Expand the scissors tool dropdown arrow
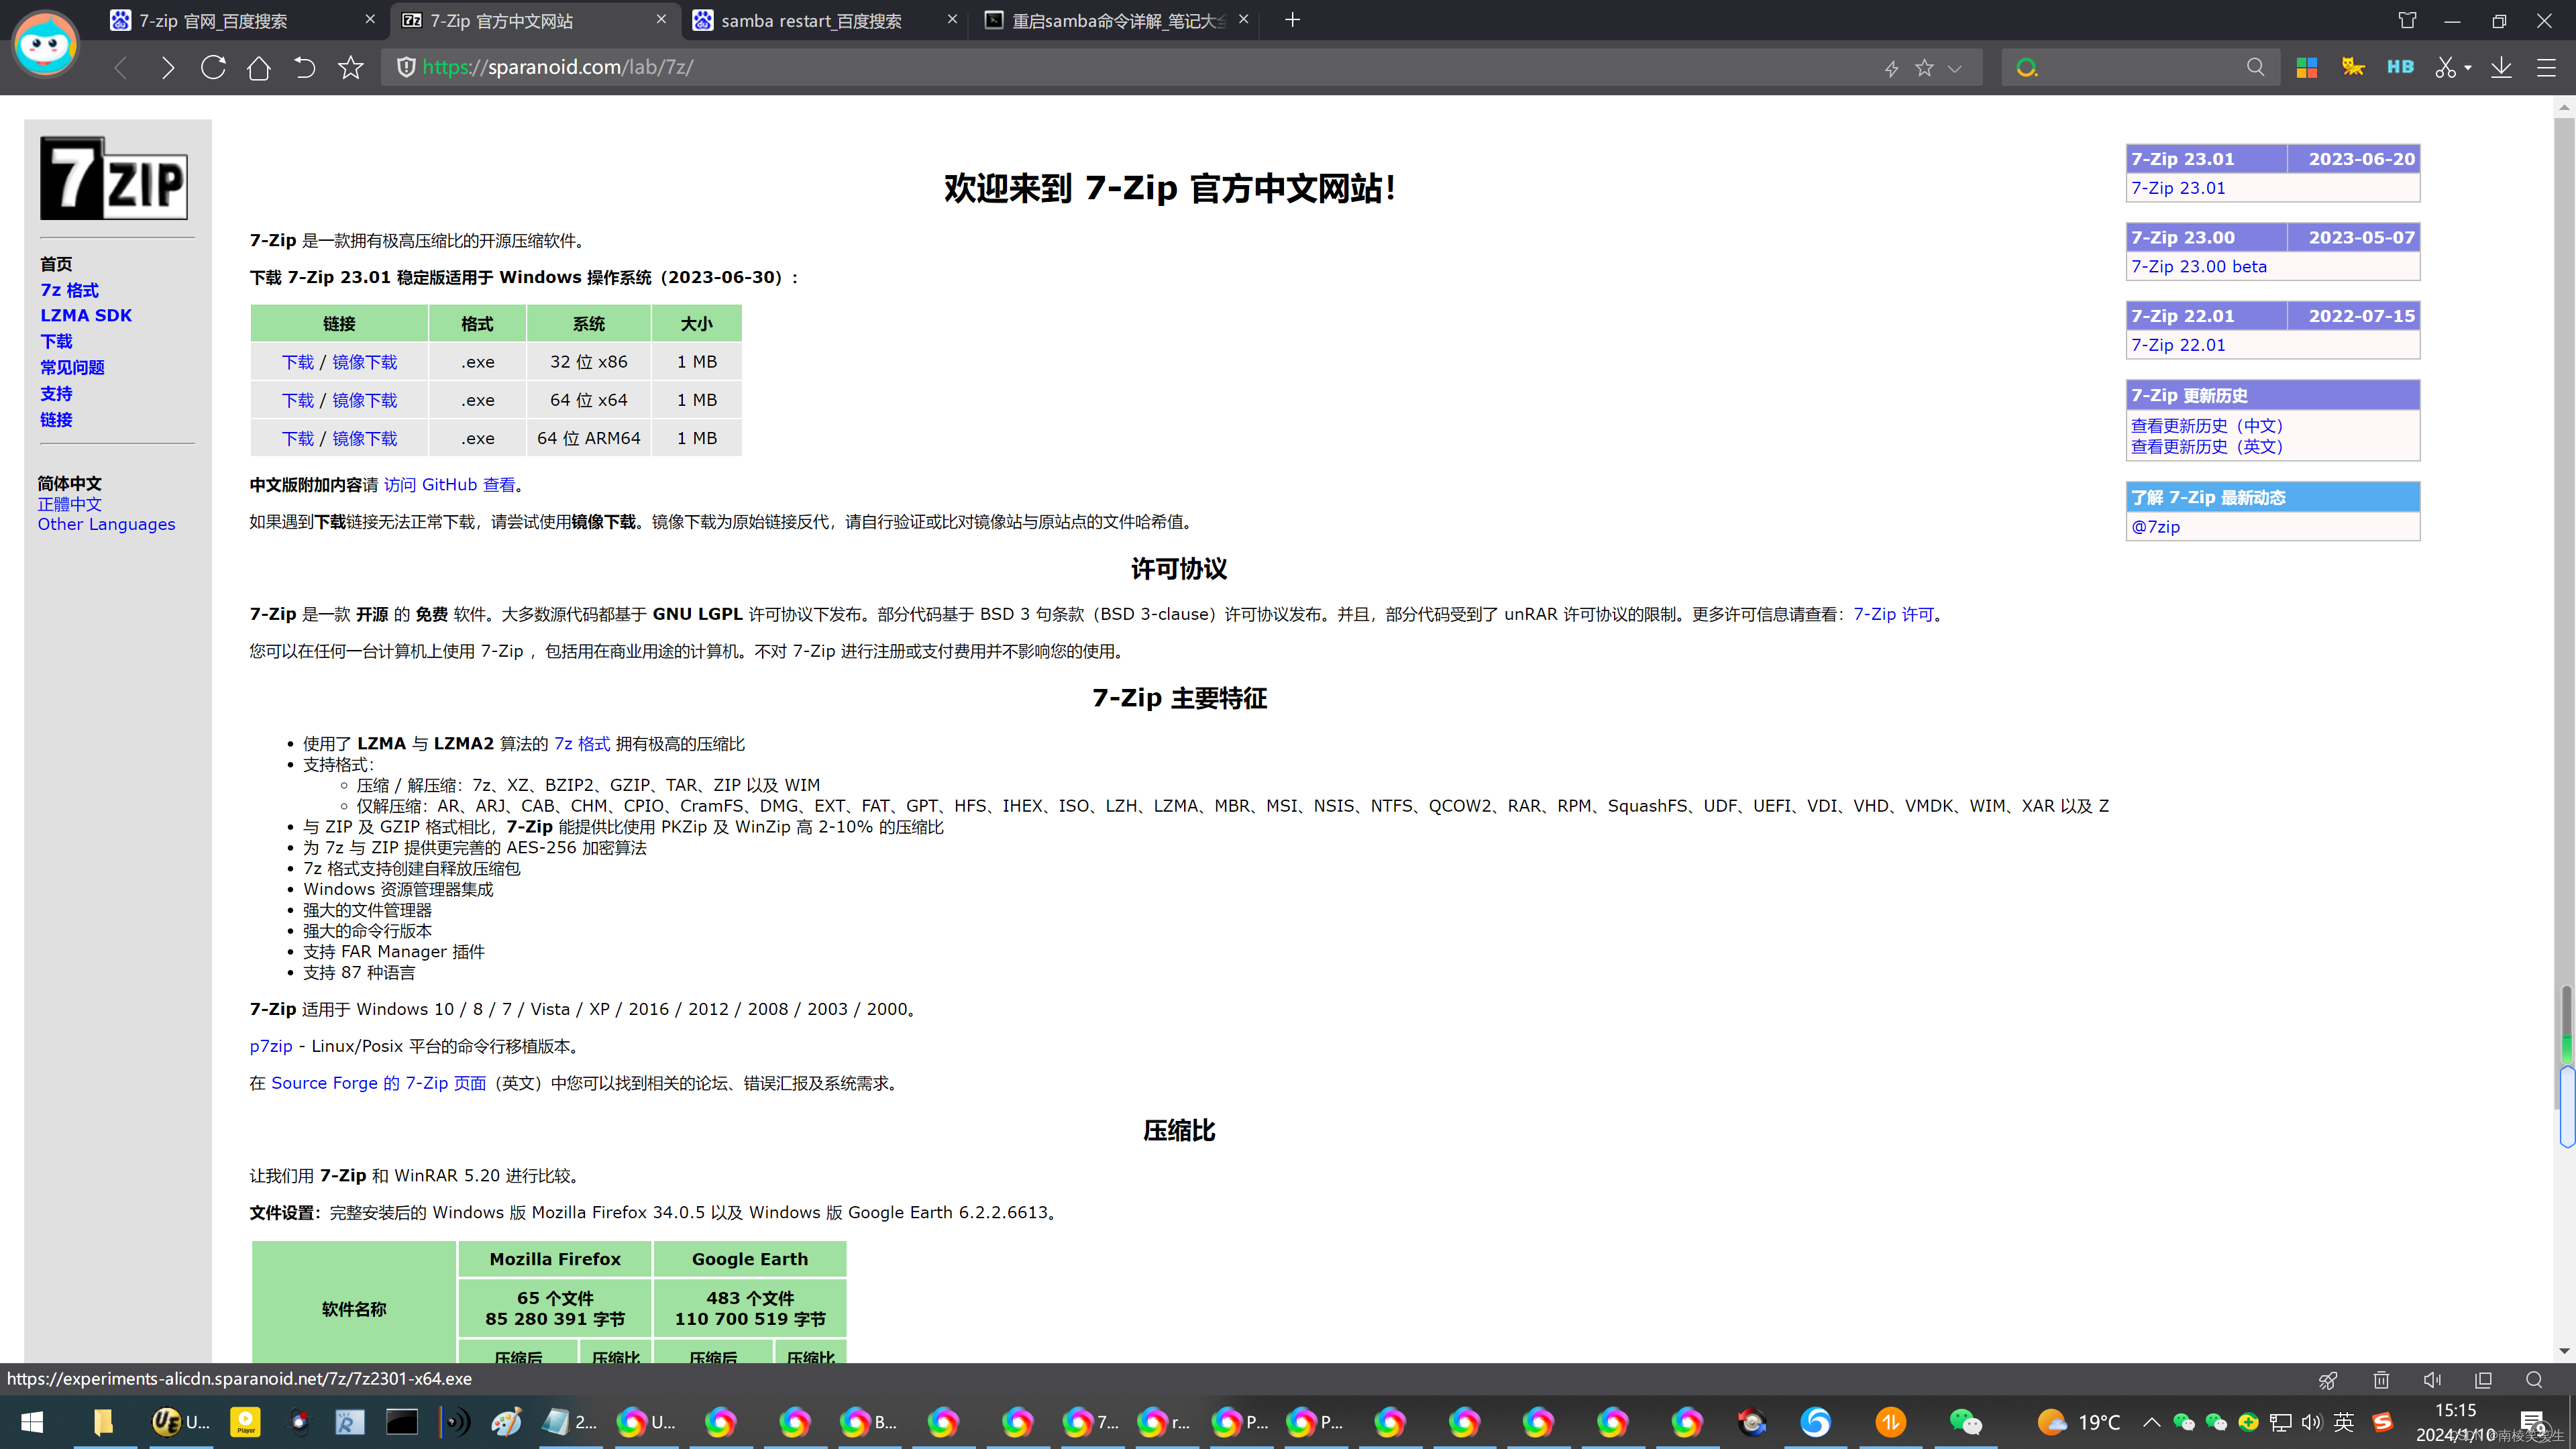This screenshot has height=1449, width=2576. click(x=2468, y=68)
